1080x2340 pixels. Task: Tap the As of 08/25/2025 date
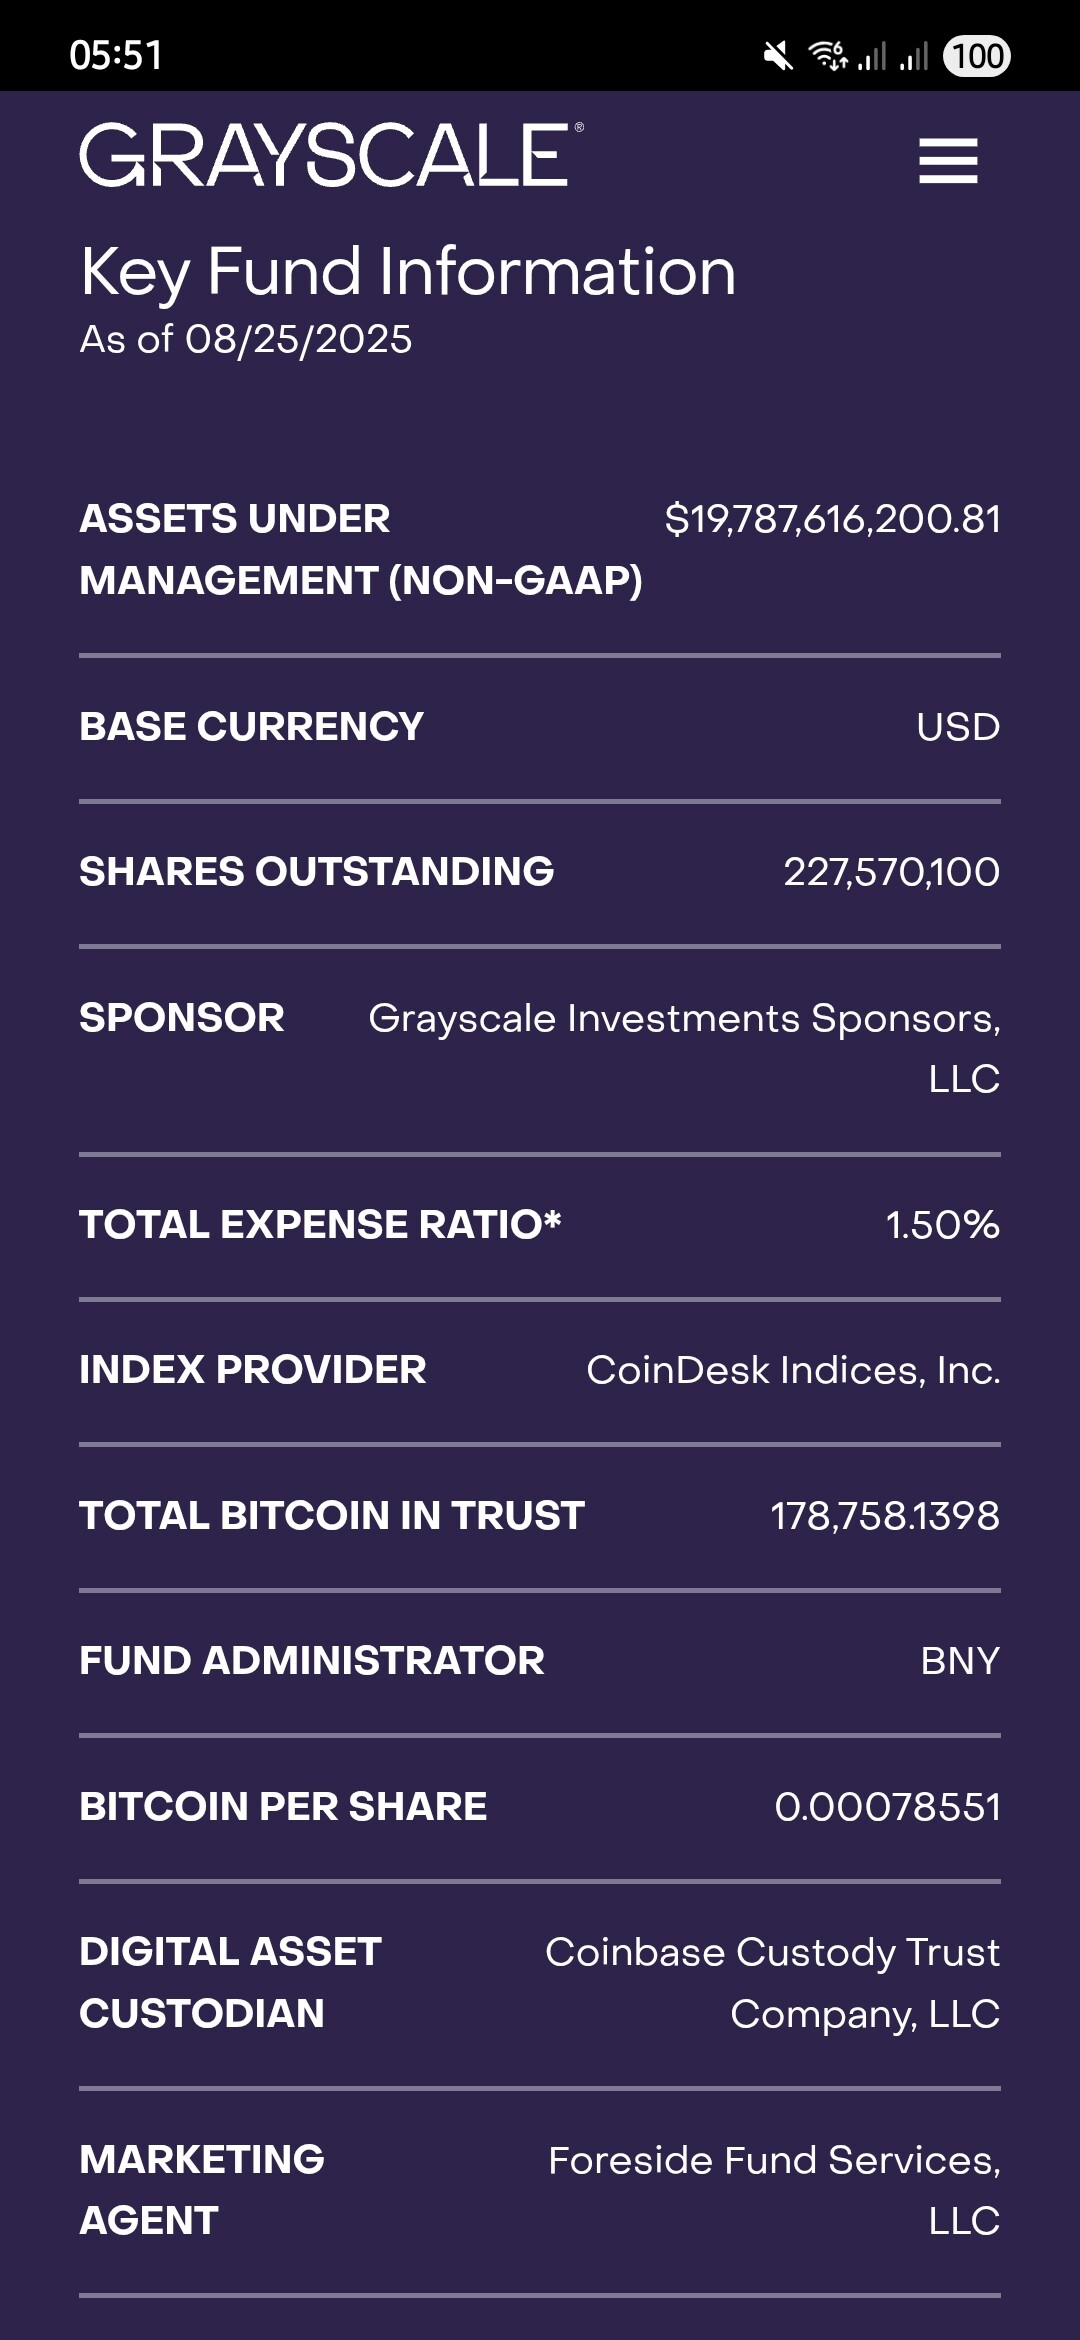[246, 340]
